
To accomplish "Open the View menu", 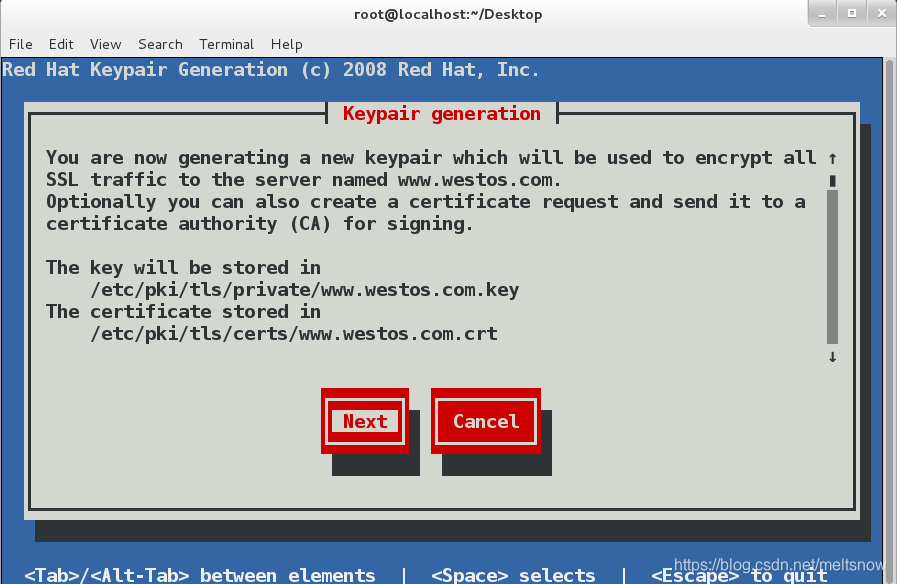I will pos(105,44).
